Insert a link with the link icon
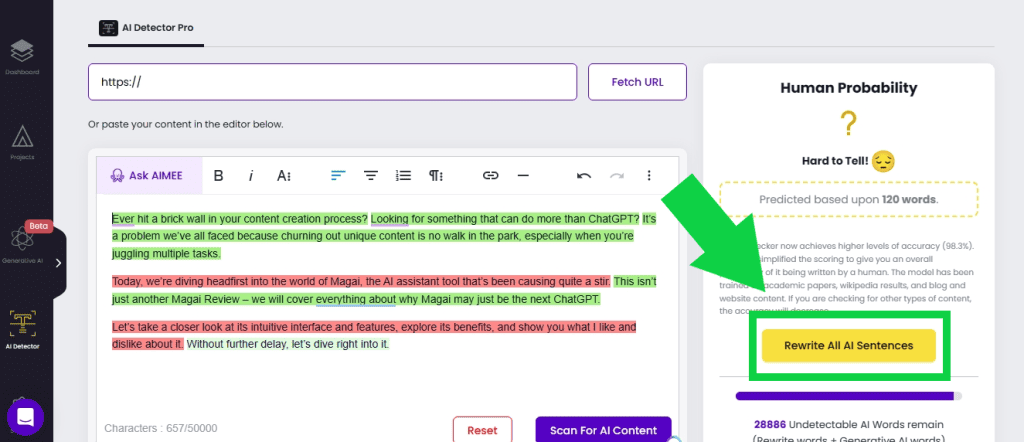 490,176
